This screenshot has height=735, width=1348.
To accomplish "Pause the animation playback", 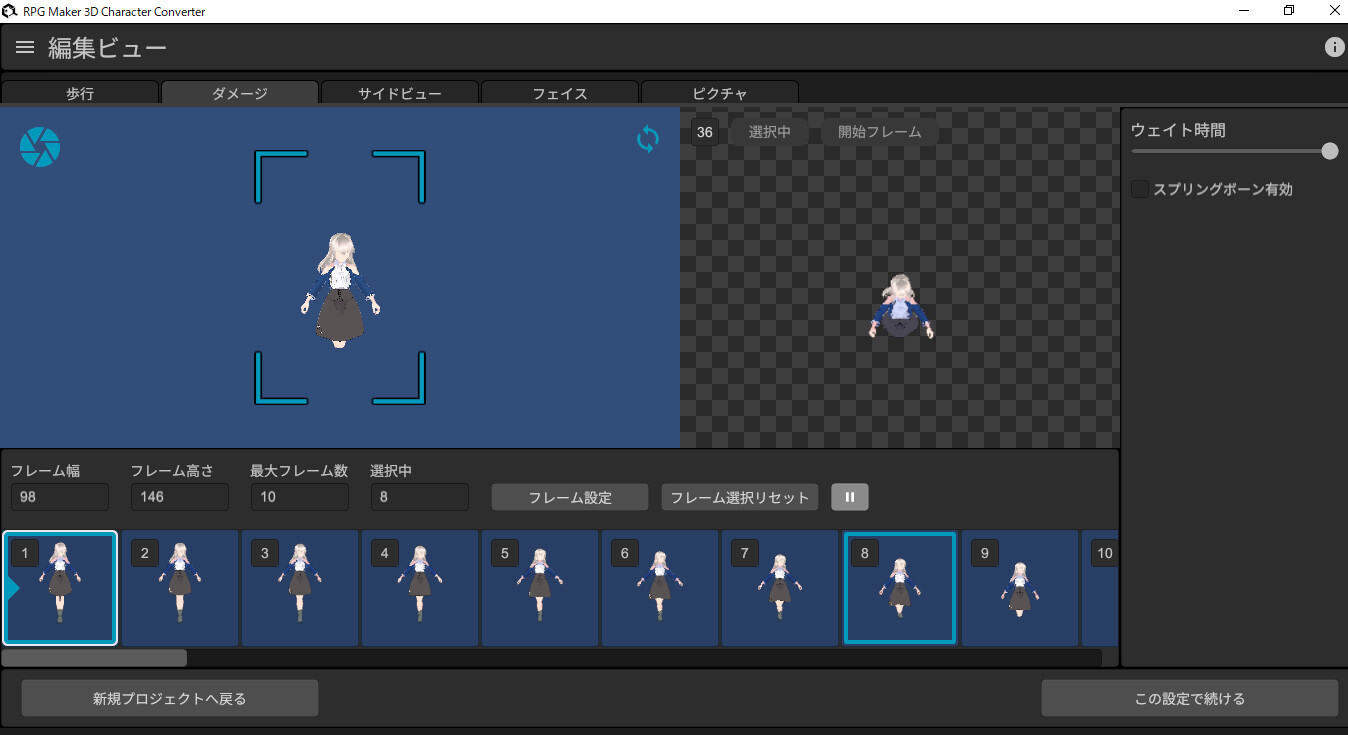I will [x=849, y=496].
